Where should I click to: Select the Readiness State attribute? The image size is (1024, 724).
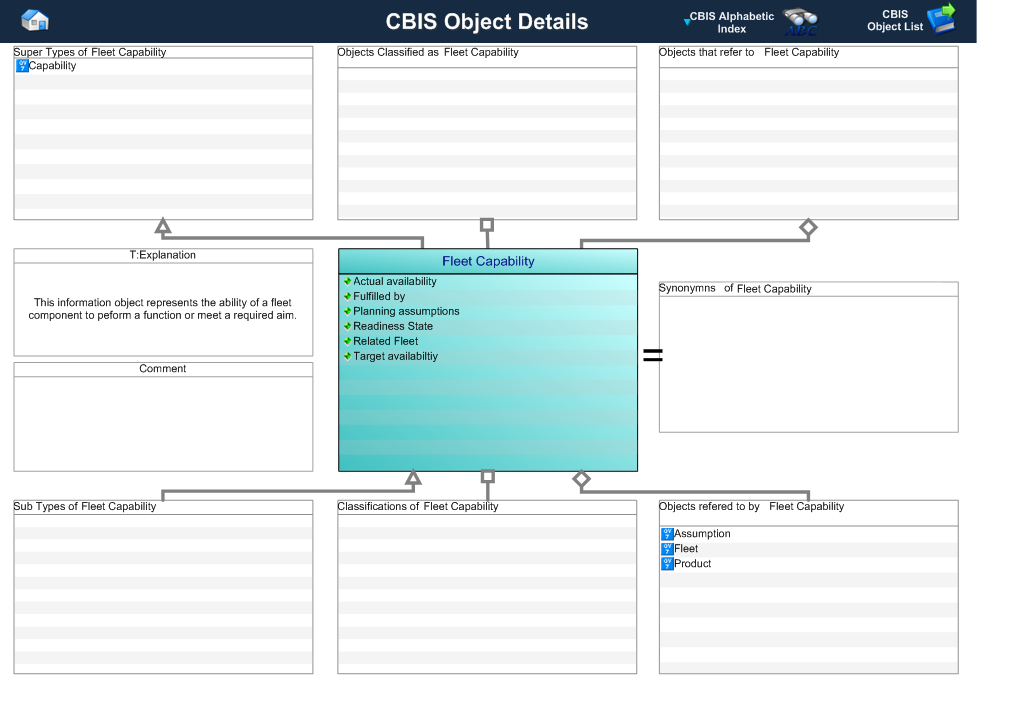pyautogui.click(x=392, y=326)
